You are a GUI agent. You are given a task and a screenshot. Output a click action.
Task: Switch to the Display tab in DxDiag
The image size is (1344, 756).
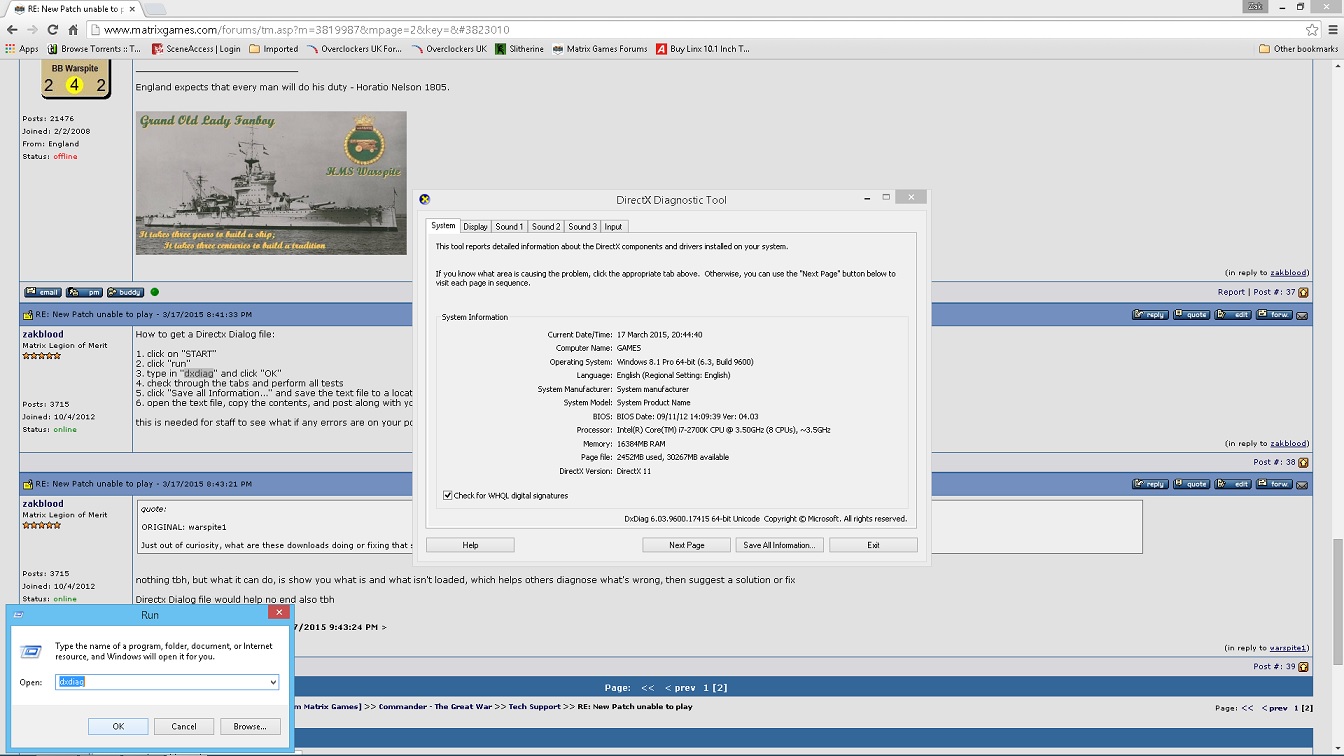tap(476, 227)
